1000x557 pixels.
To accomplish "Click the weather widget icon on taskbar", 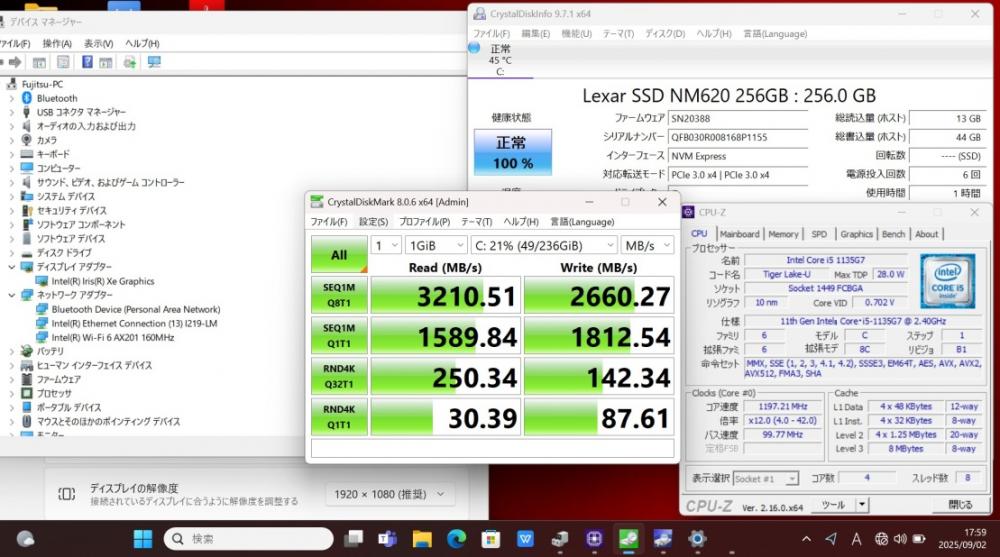I will 26,539.
